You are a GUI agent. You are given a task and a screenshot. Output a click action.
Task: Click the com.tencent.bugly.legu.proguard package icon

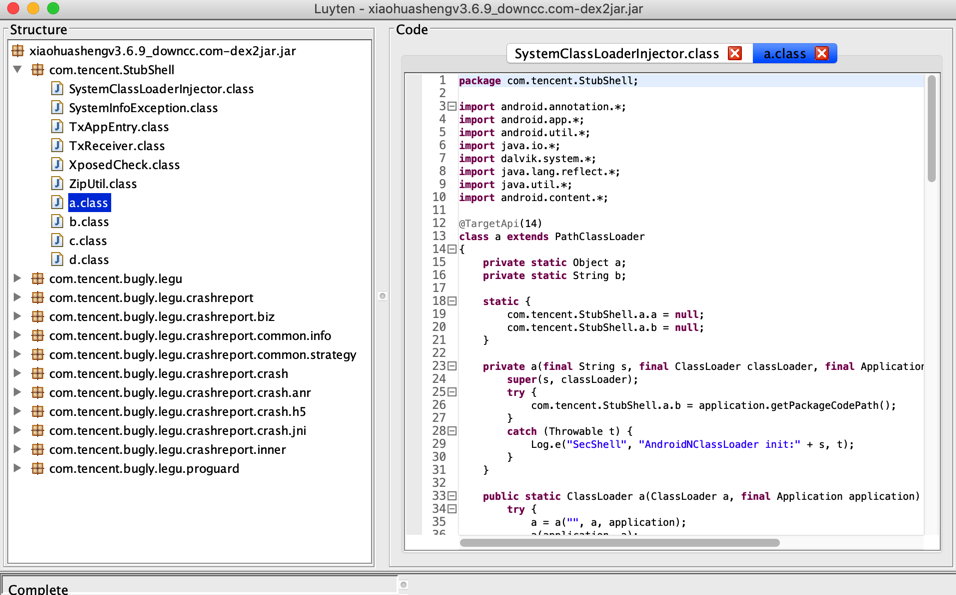37,468
